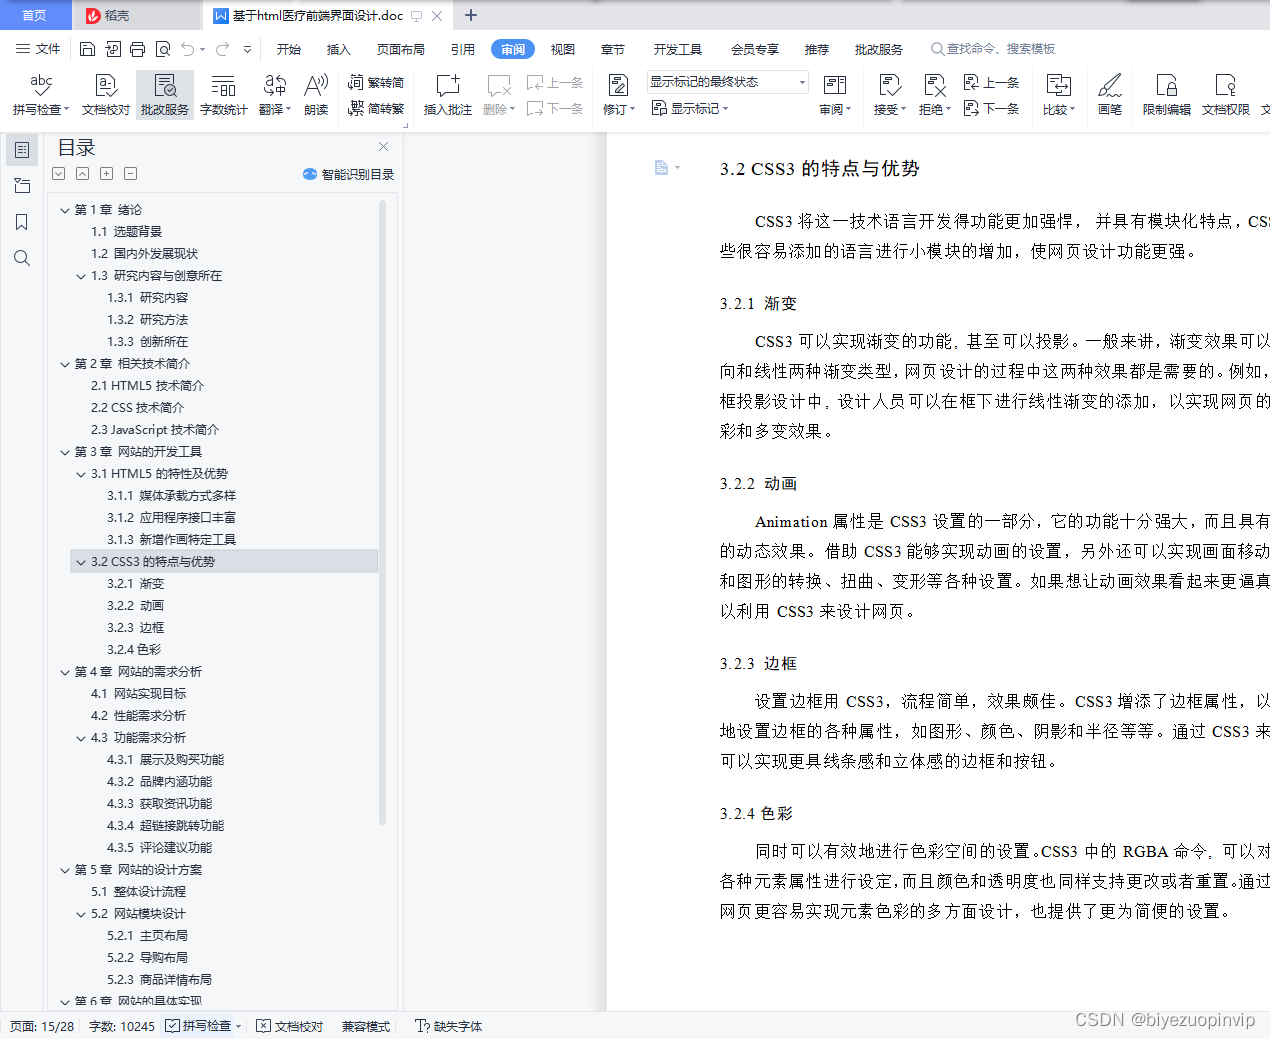Check the selection checkbox in 目录 panel
The height and width of the screenshot is (1039, 1270).
pos(57,173)
